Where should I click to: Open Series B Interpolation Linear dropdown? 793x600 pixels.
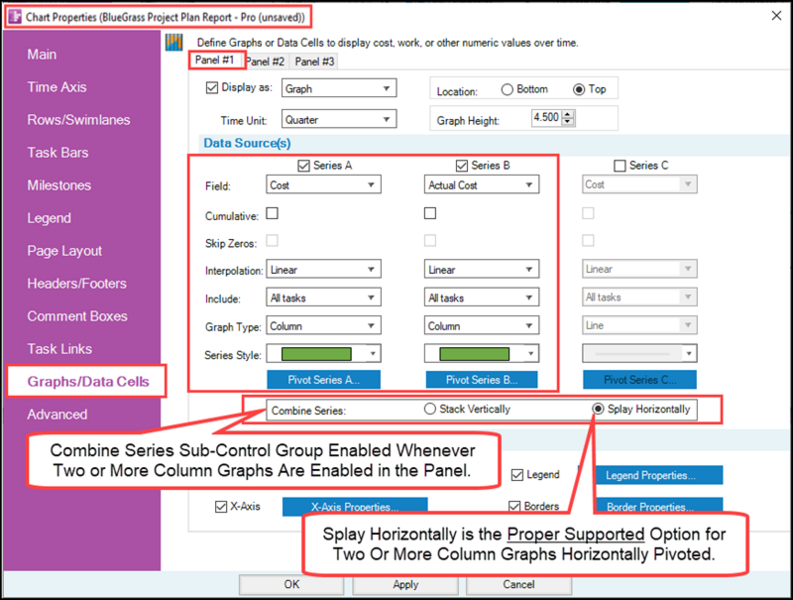(481, 269)
